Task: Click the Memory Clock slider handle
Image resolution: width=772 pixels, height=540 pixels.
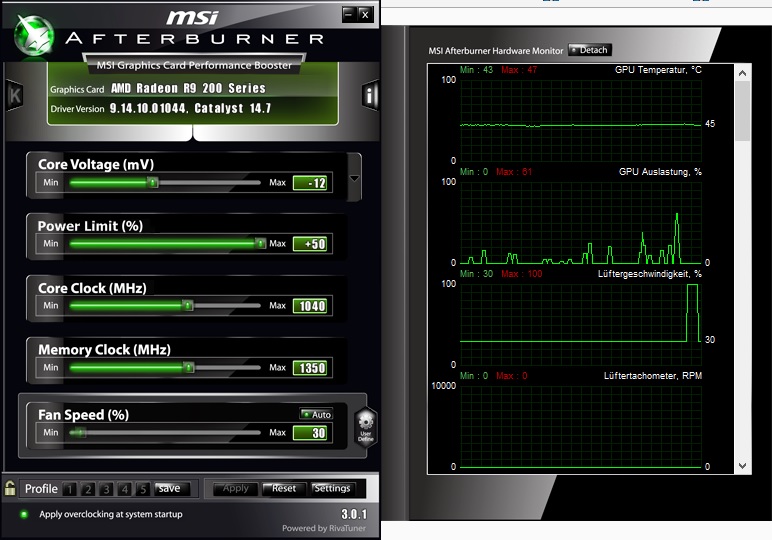Action: [x=188, y=367]
